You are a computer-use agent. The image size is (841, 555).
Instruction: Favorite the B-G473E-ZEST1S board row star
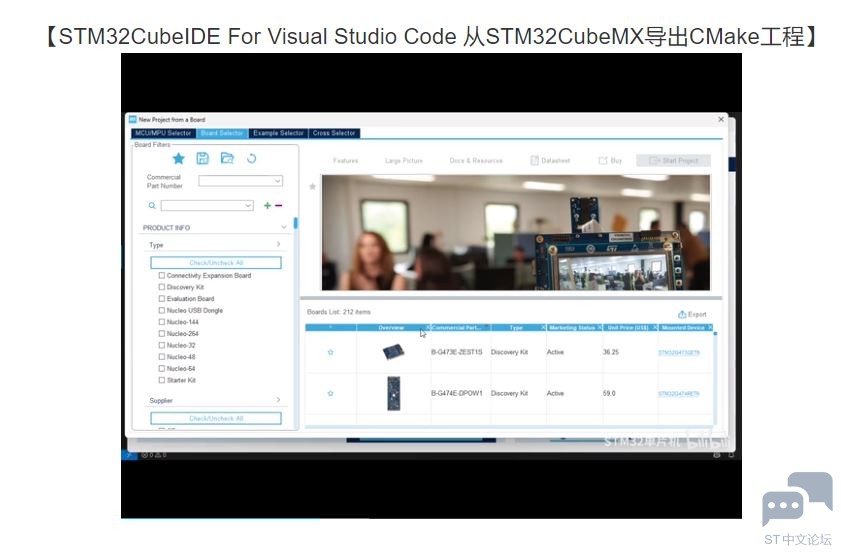[330, 352]
